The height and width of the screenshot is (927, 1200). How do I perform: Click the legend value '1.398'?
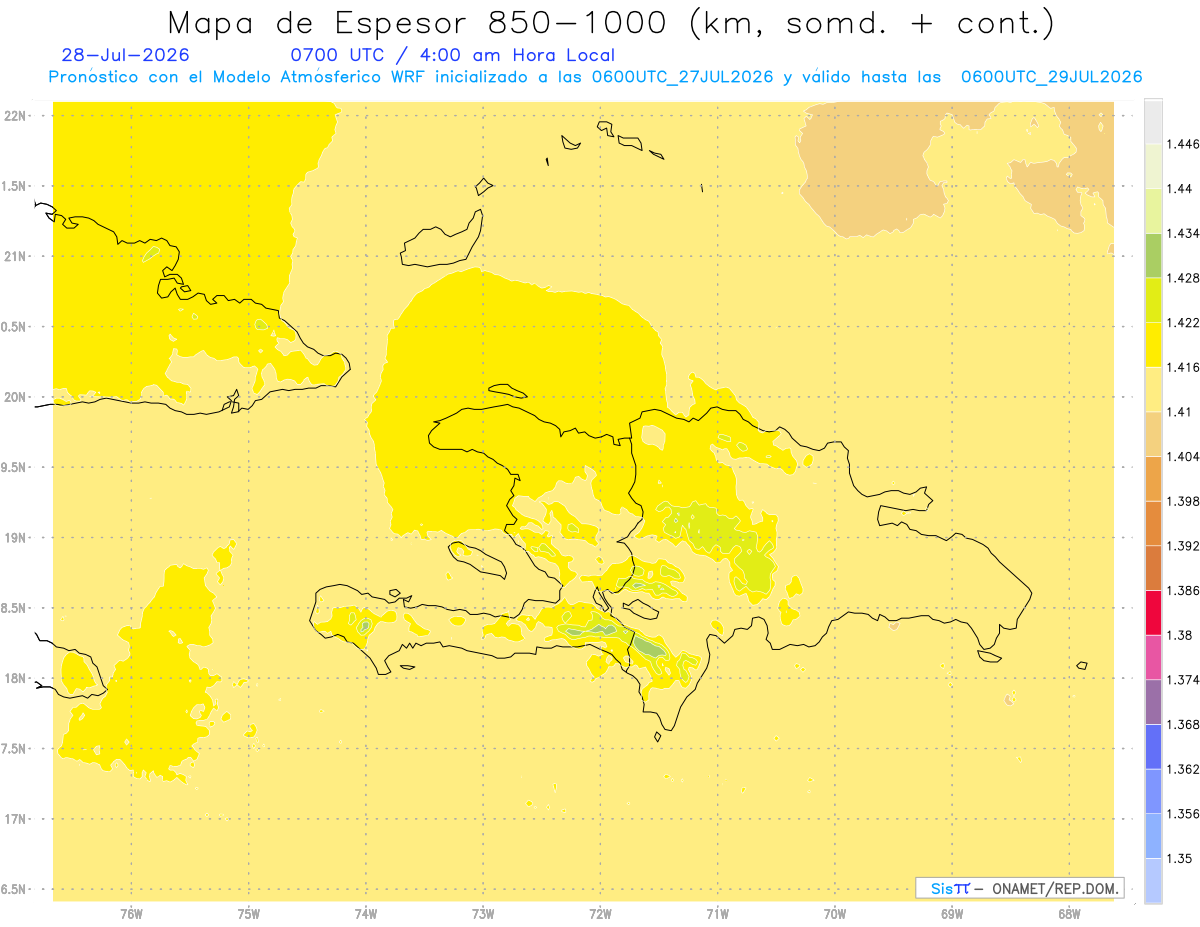[x=1183, y=501]
